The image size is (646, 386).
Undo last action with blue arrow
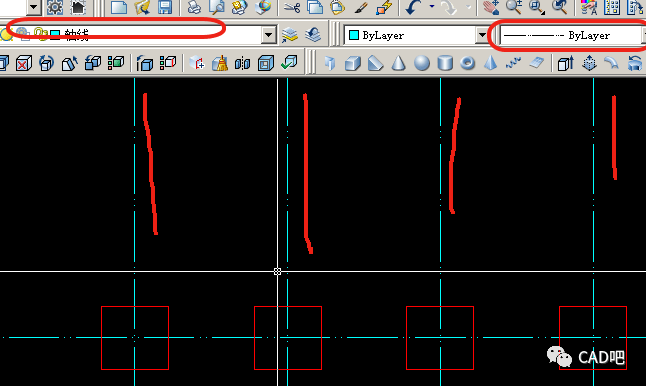[413, 7]
